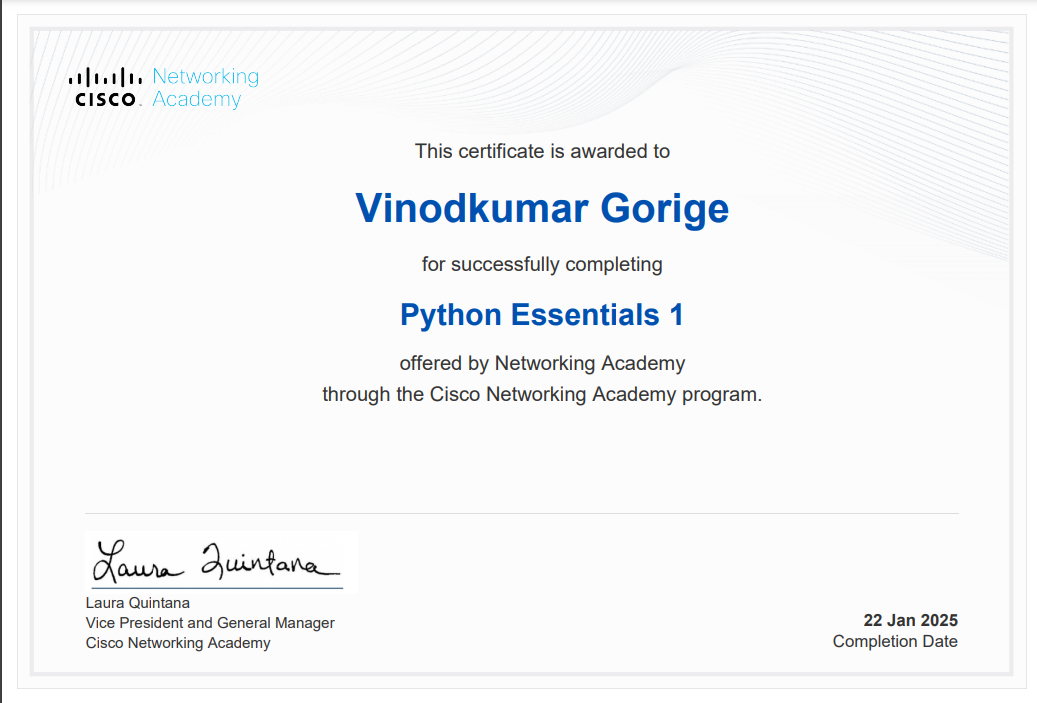
Task: Click the line 'offered by Networking Academy'
Action: pos(542,363)
